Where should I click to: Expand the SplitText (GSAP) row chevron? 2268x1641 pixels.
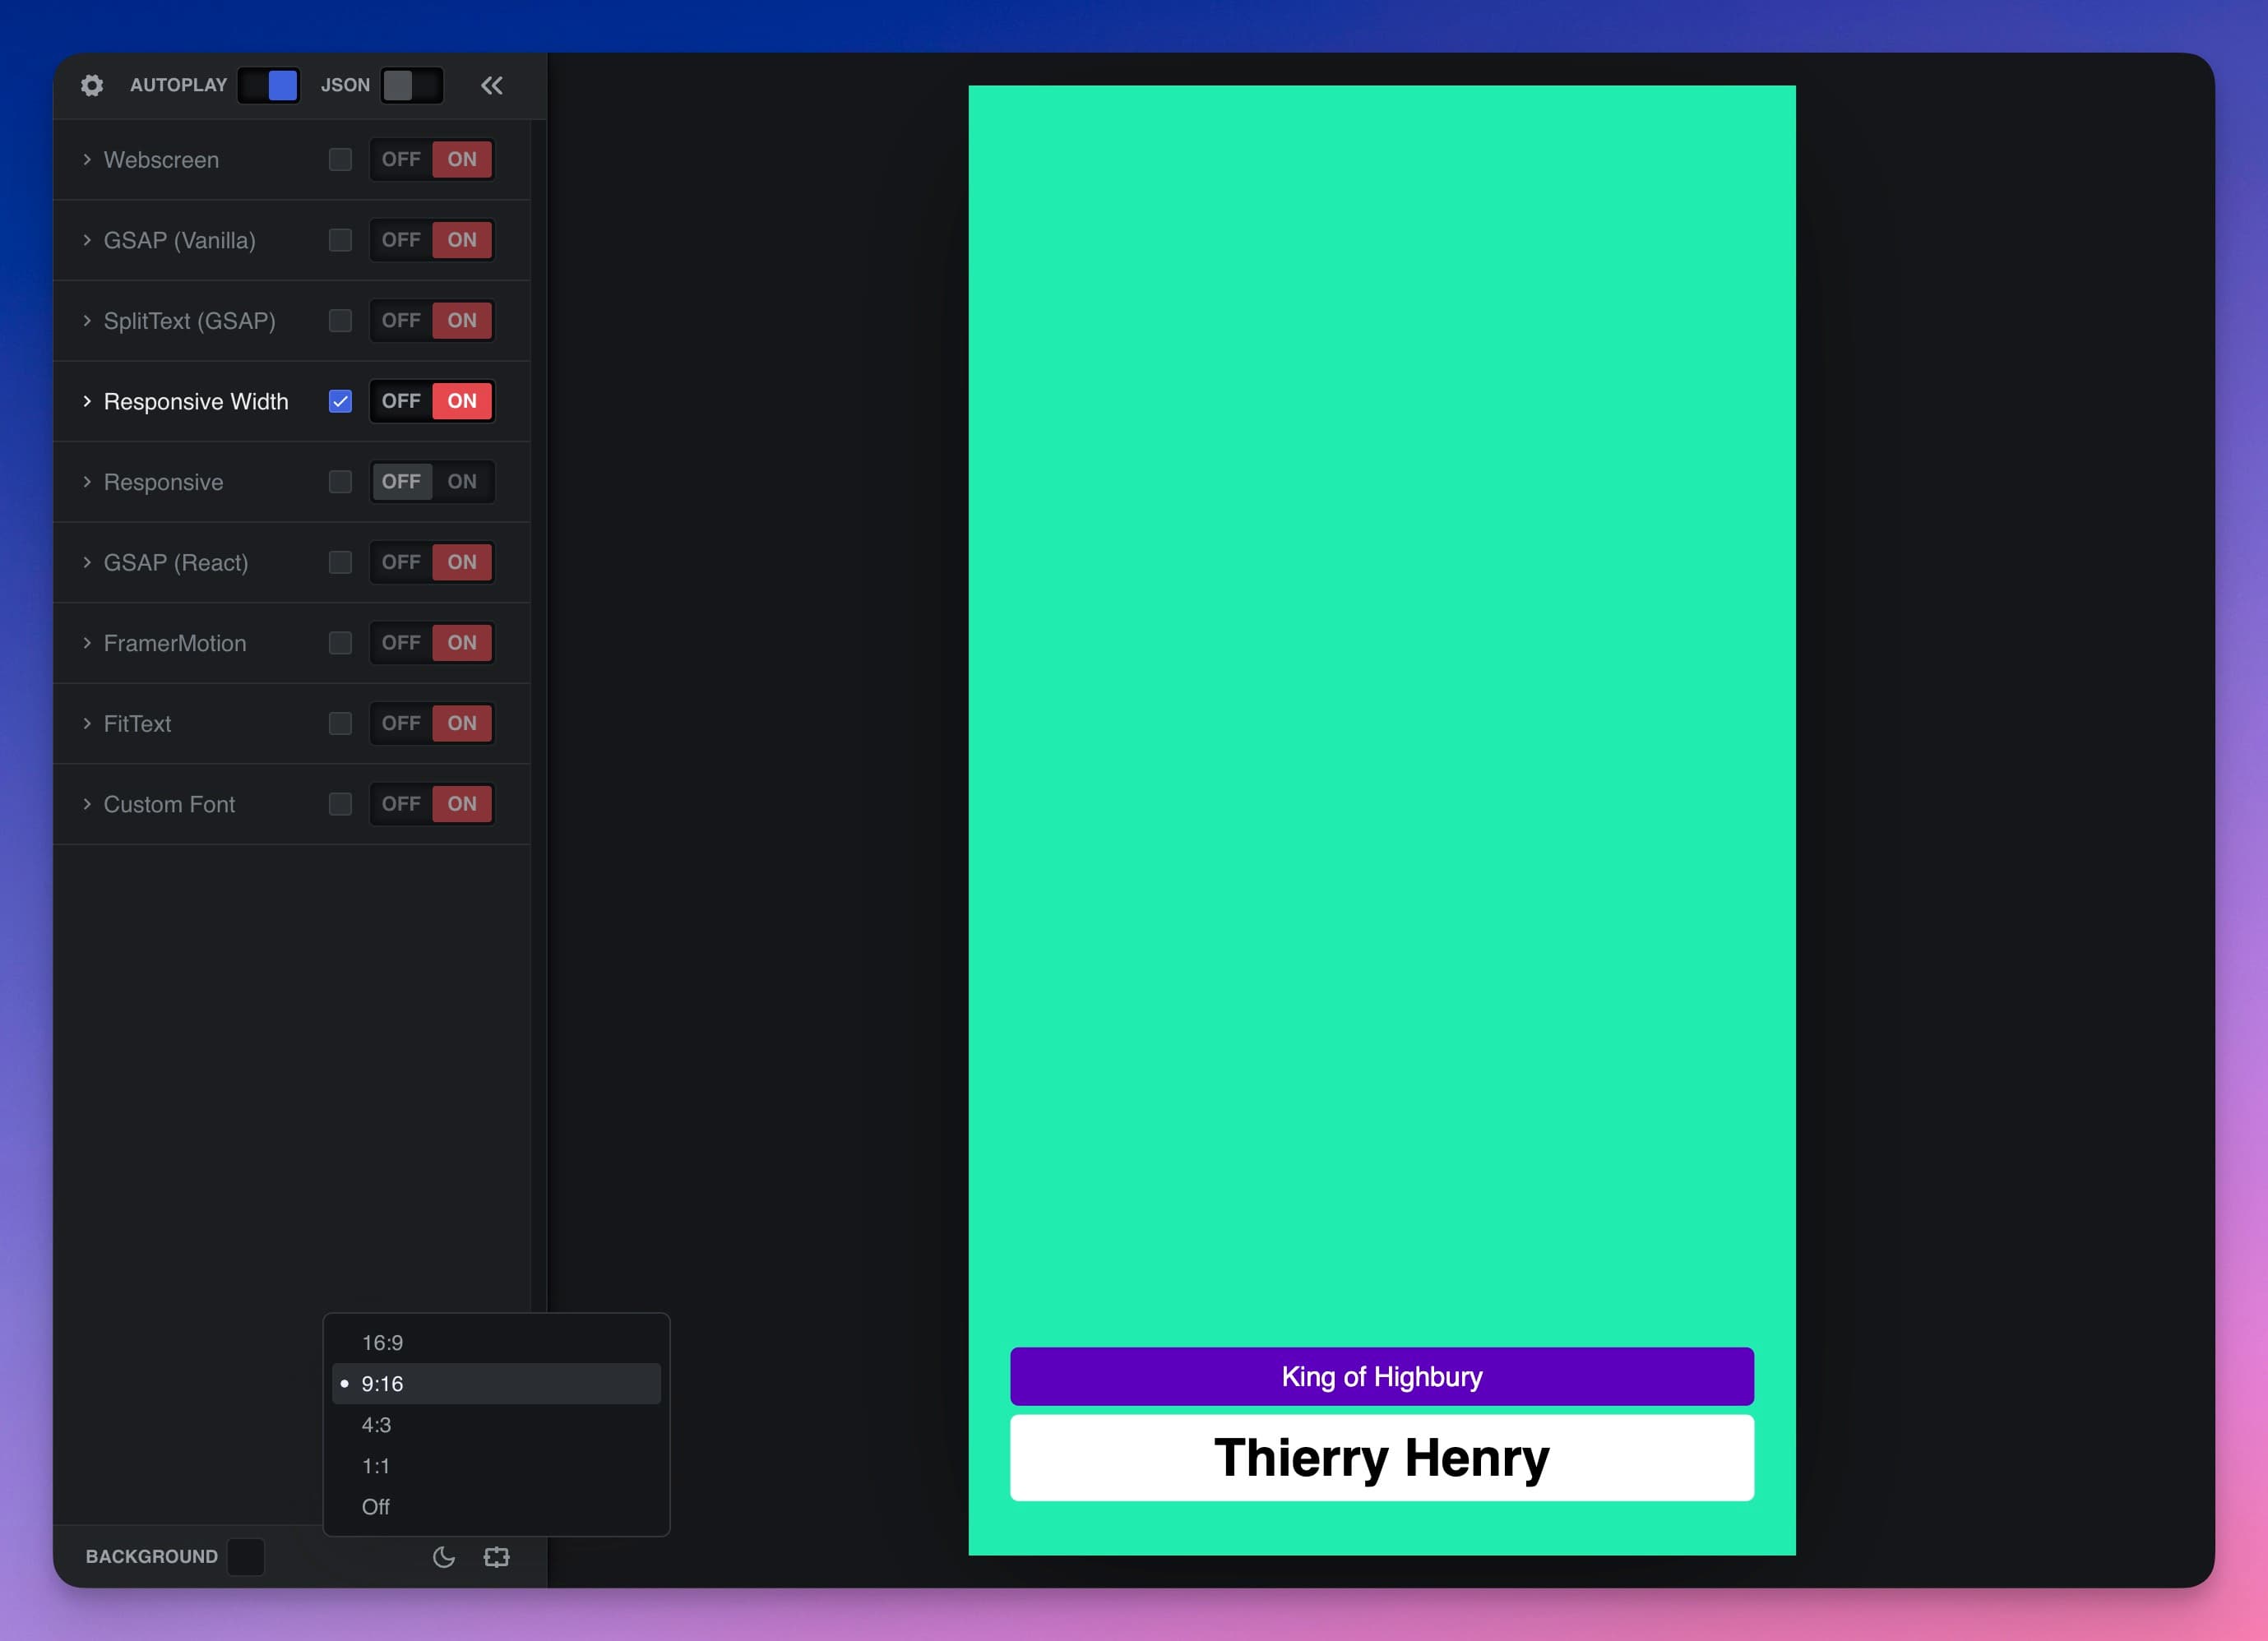(x=87, y=320)
